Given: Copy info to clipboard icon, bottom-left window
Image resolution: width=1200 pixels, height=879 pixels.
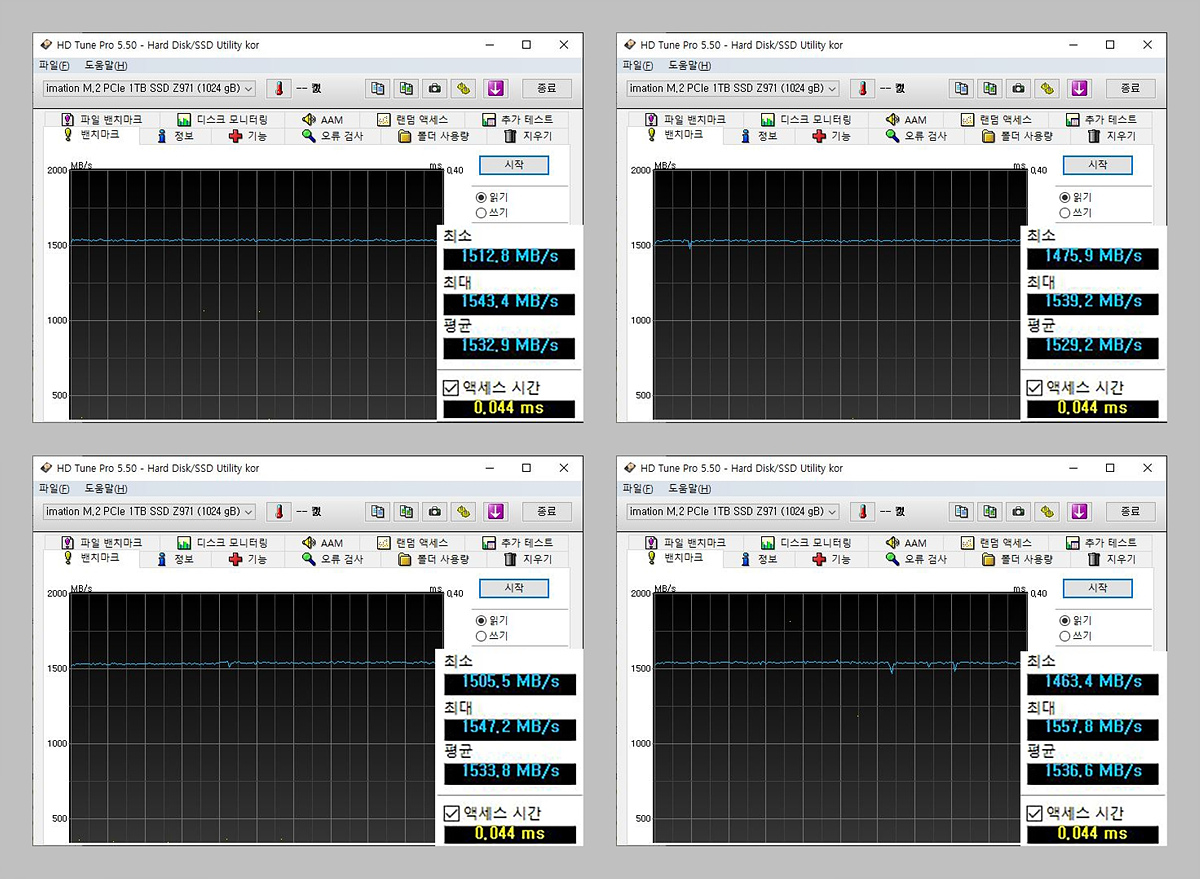Looking at the screenshot, I should pyautogui.click(x=377, y=511).
